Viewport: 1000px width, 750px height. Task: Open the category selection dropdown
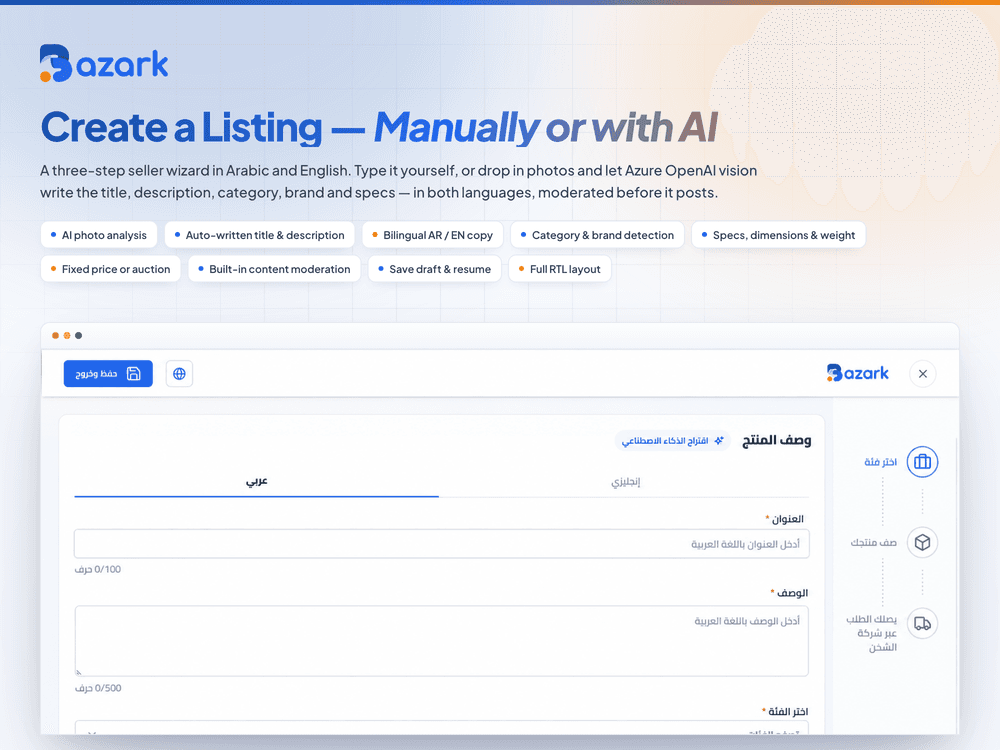441,728
